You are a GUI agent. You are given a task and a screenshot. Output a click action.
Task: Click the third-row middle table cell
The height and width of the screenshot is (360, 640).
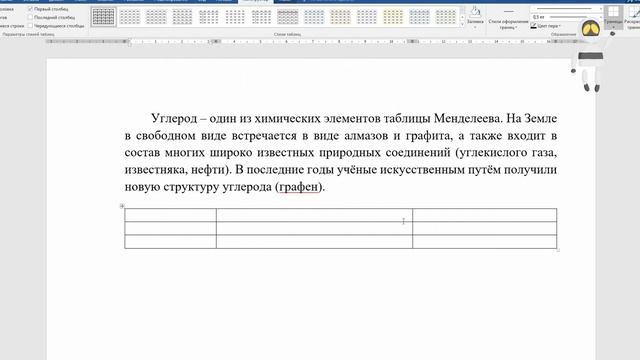point(314,241)
